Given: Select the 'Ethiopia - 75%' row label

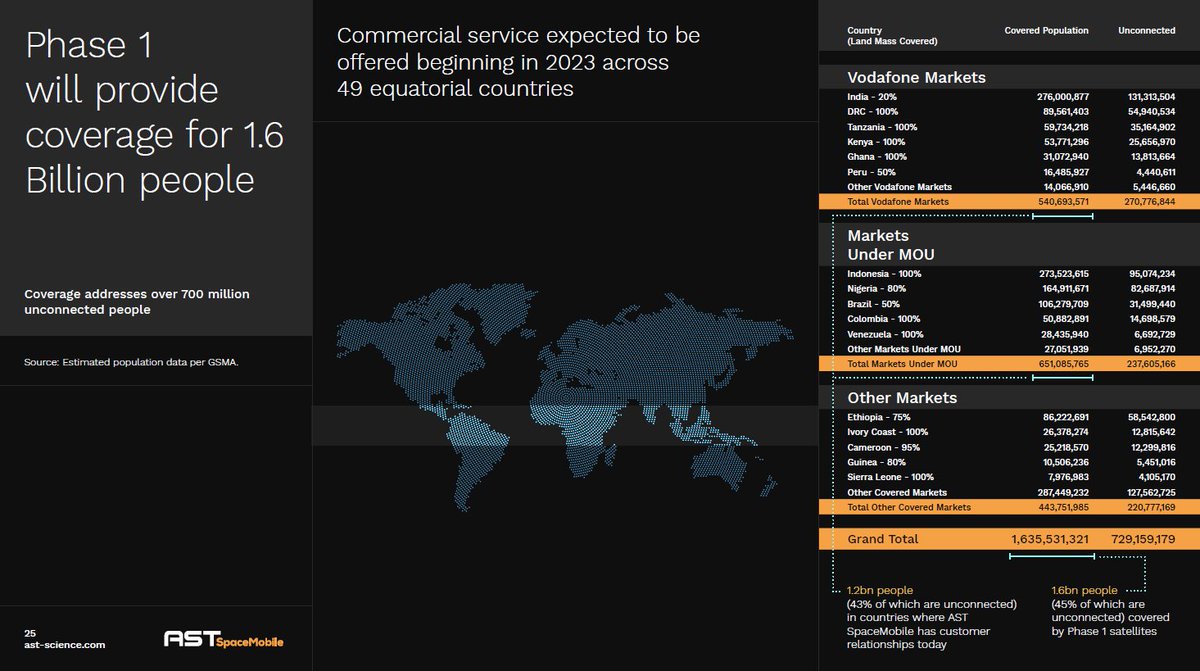Looking at the screenshot, I should (x=881, y=416).
